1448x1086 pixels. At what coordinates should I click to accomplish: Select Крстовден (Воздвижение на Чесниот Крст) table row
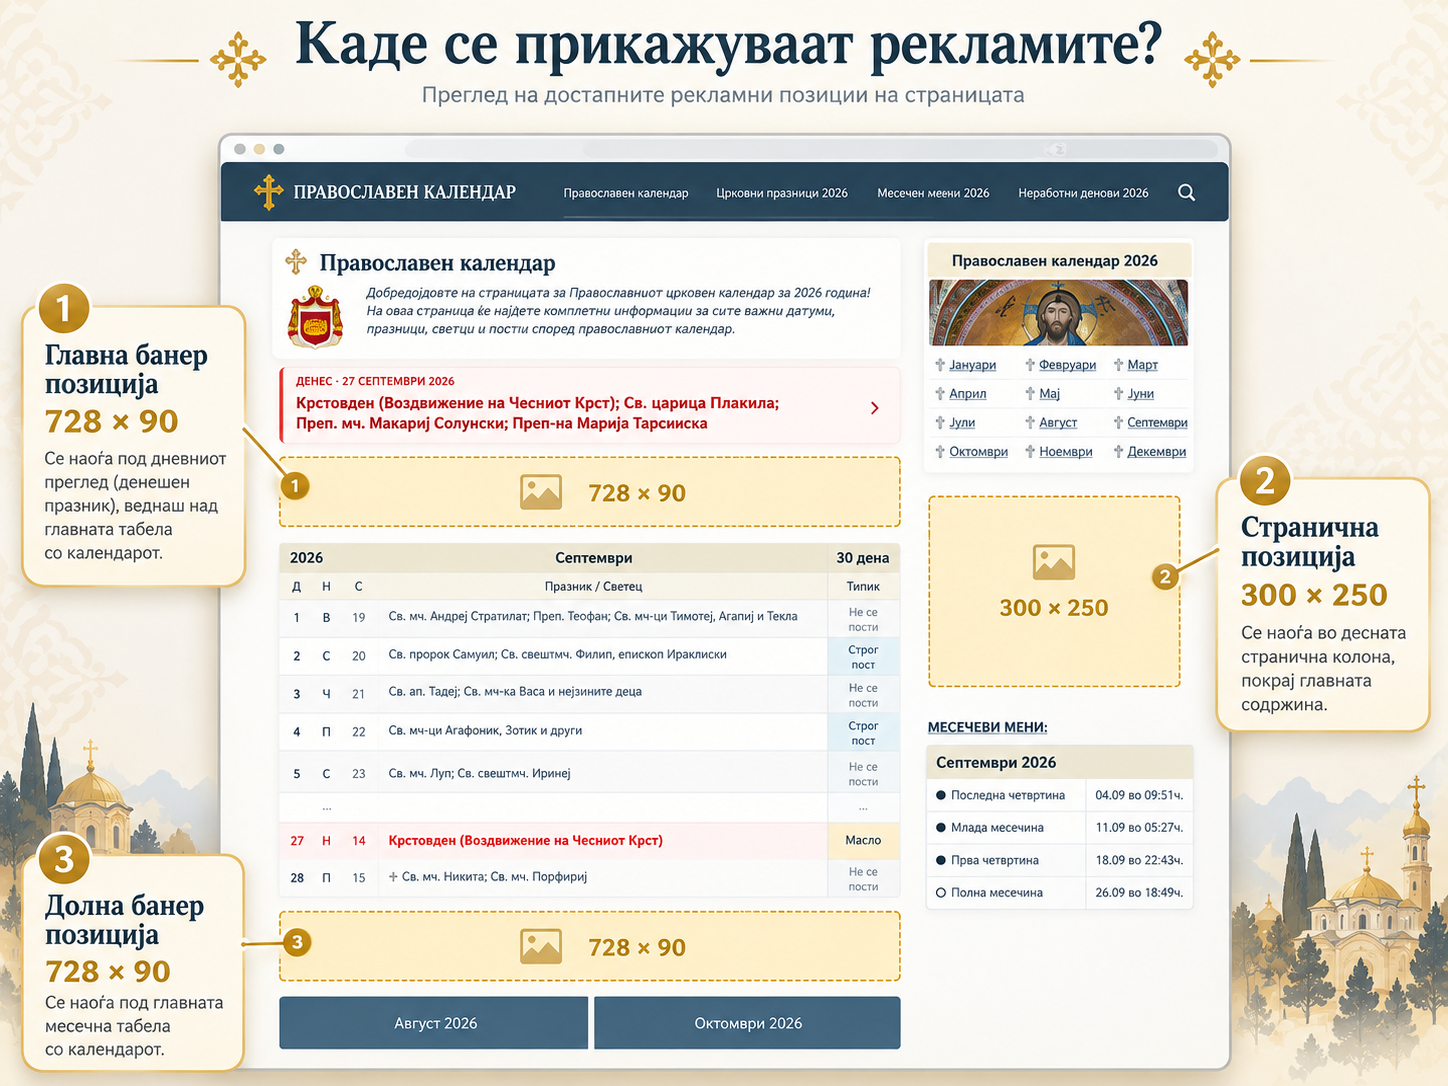590,841
